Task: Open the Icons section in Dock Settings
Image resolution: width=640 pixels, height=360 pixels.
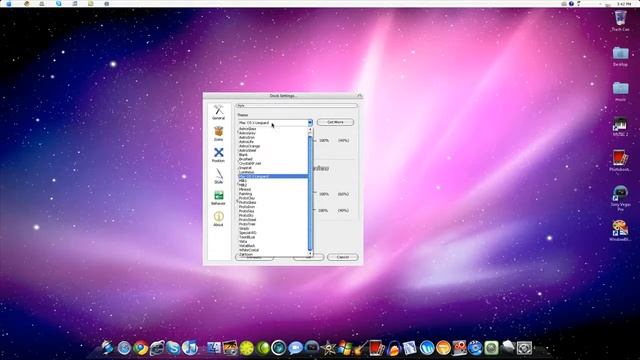Action: coord(218,133)
